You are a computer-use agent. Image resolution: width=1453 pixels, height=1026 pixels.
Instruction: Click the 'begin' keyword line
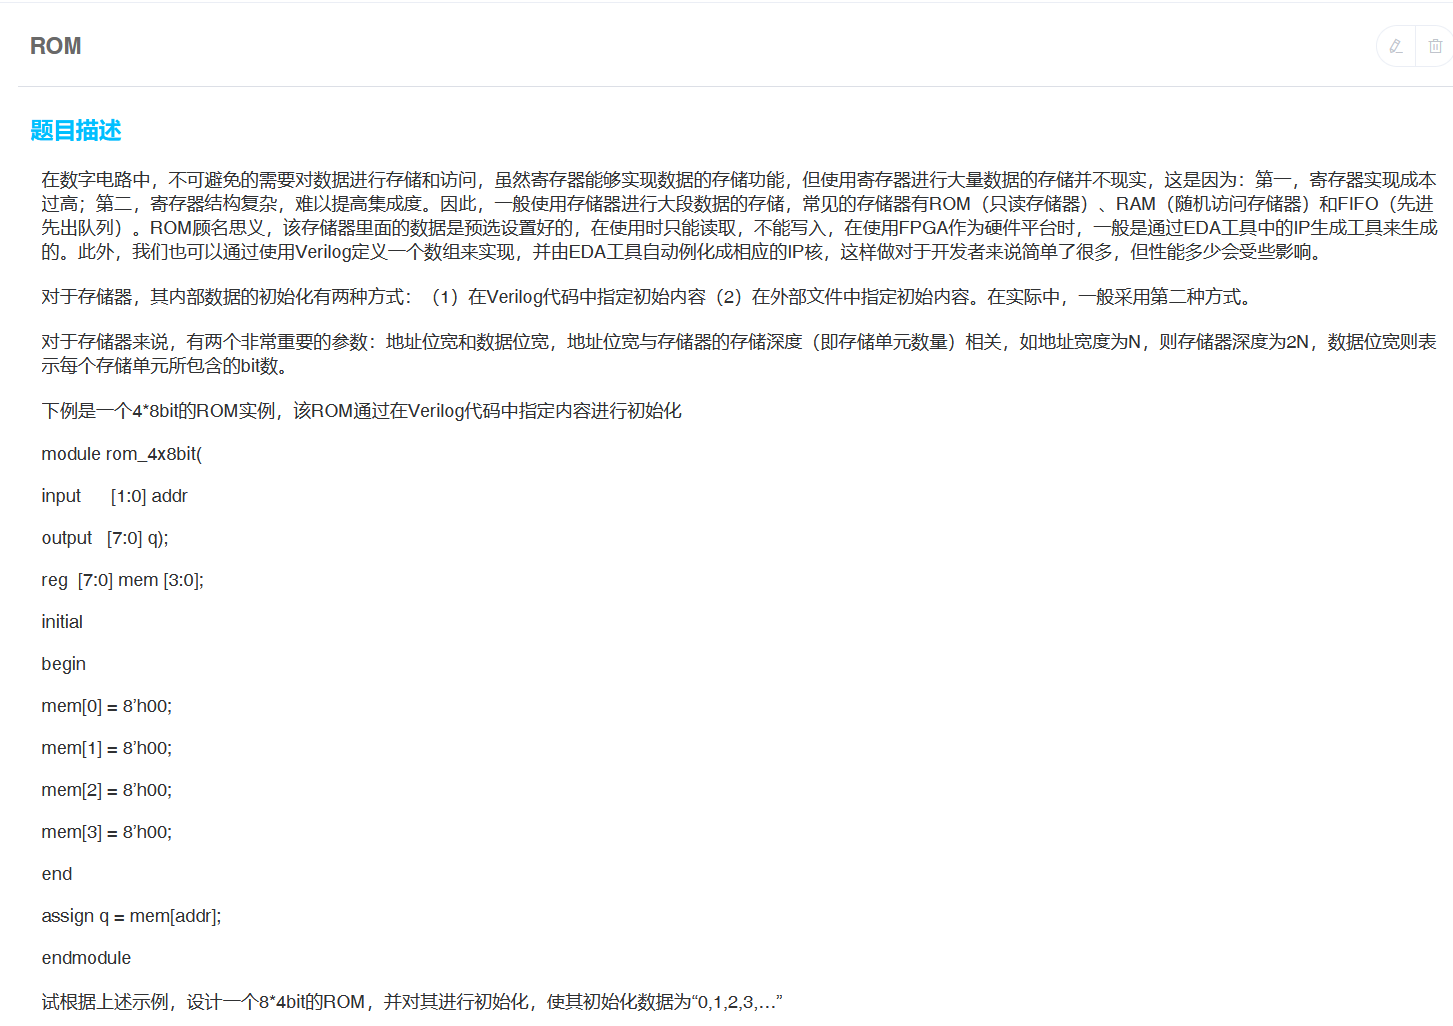tap(63, 664)
